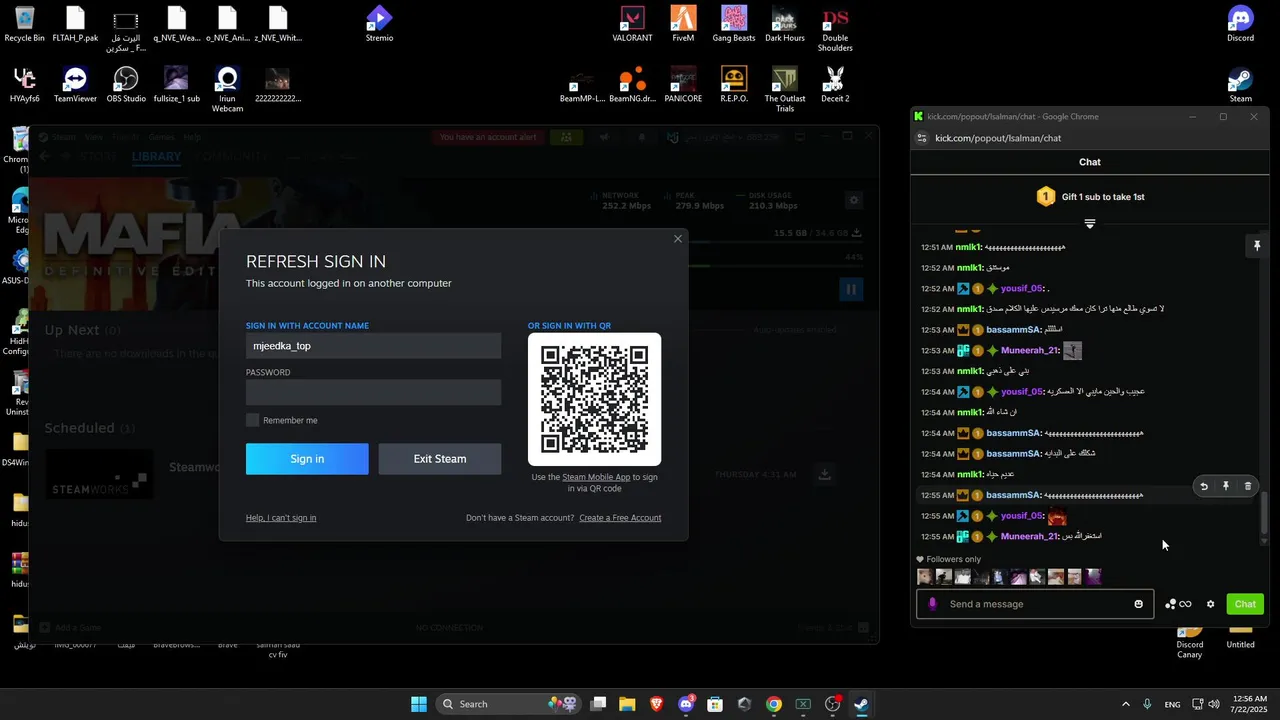Viewport: 1280px width, 720px height.
Task: Open the volume icon in system tray
Action: [x=1215, y=704]
